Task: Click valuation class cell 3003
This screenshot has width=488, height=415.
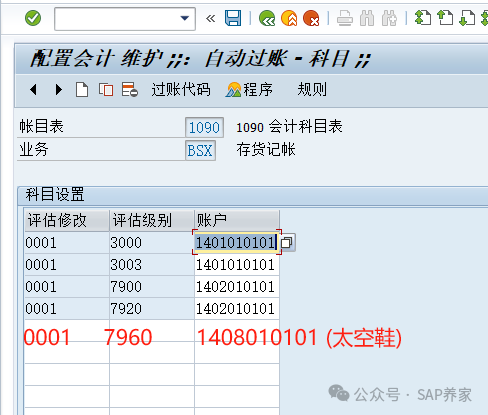Action: [x=152, y=265]
